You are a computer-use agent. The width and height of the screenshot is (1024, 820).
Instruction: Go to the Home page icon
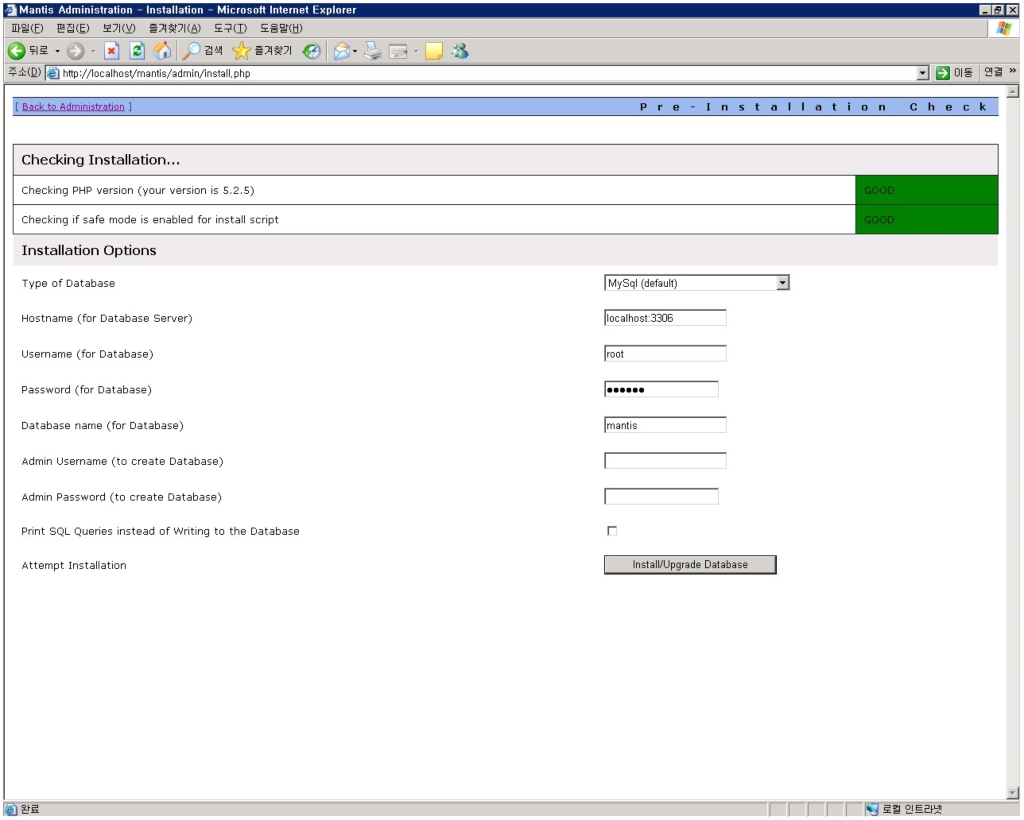162,51
